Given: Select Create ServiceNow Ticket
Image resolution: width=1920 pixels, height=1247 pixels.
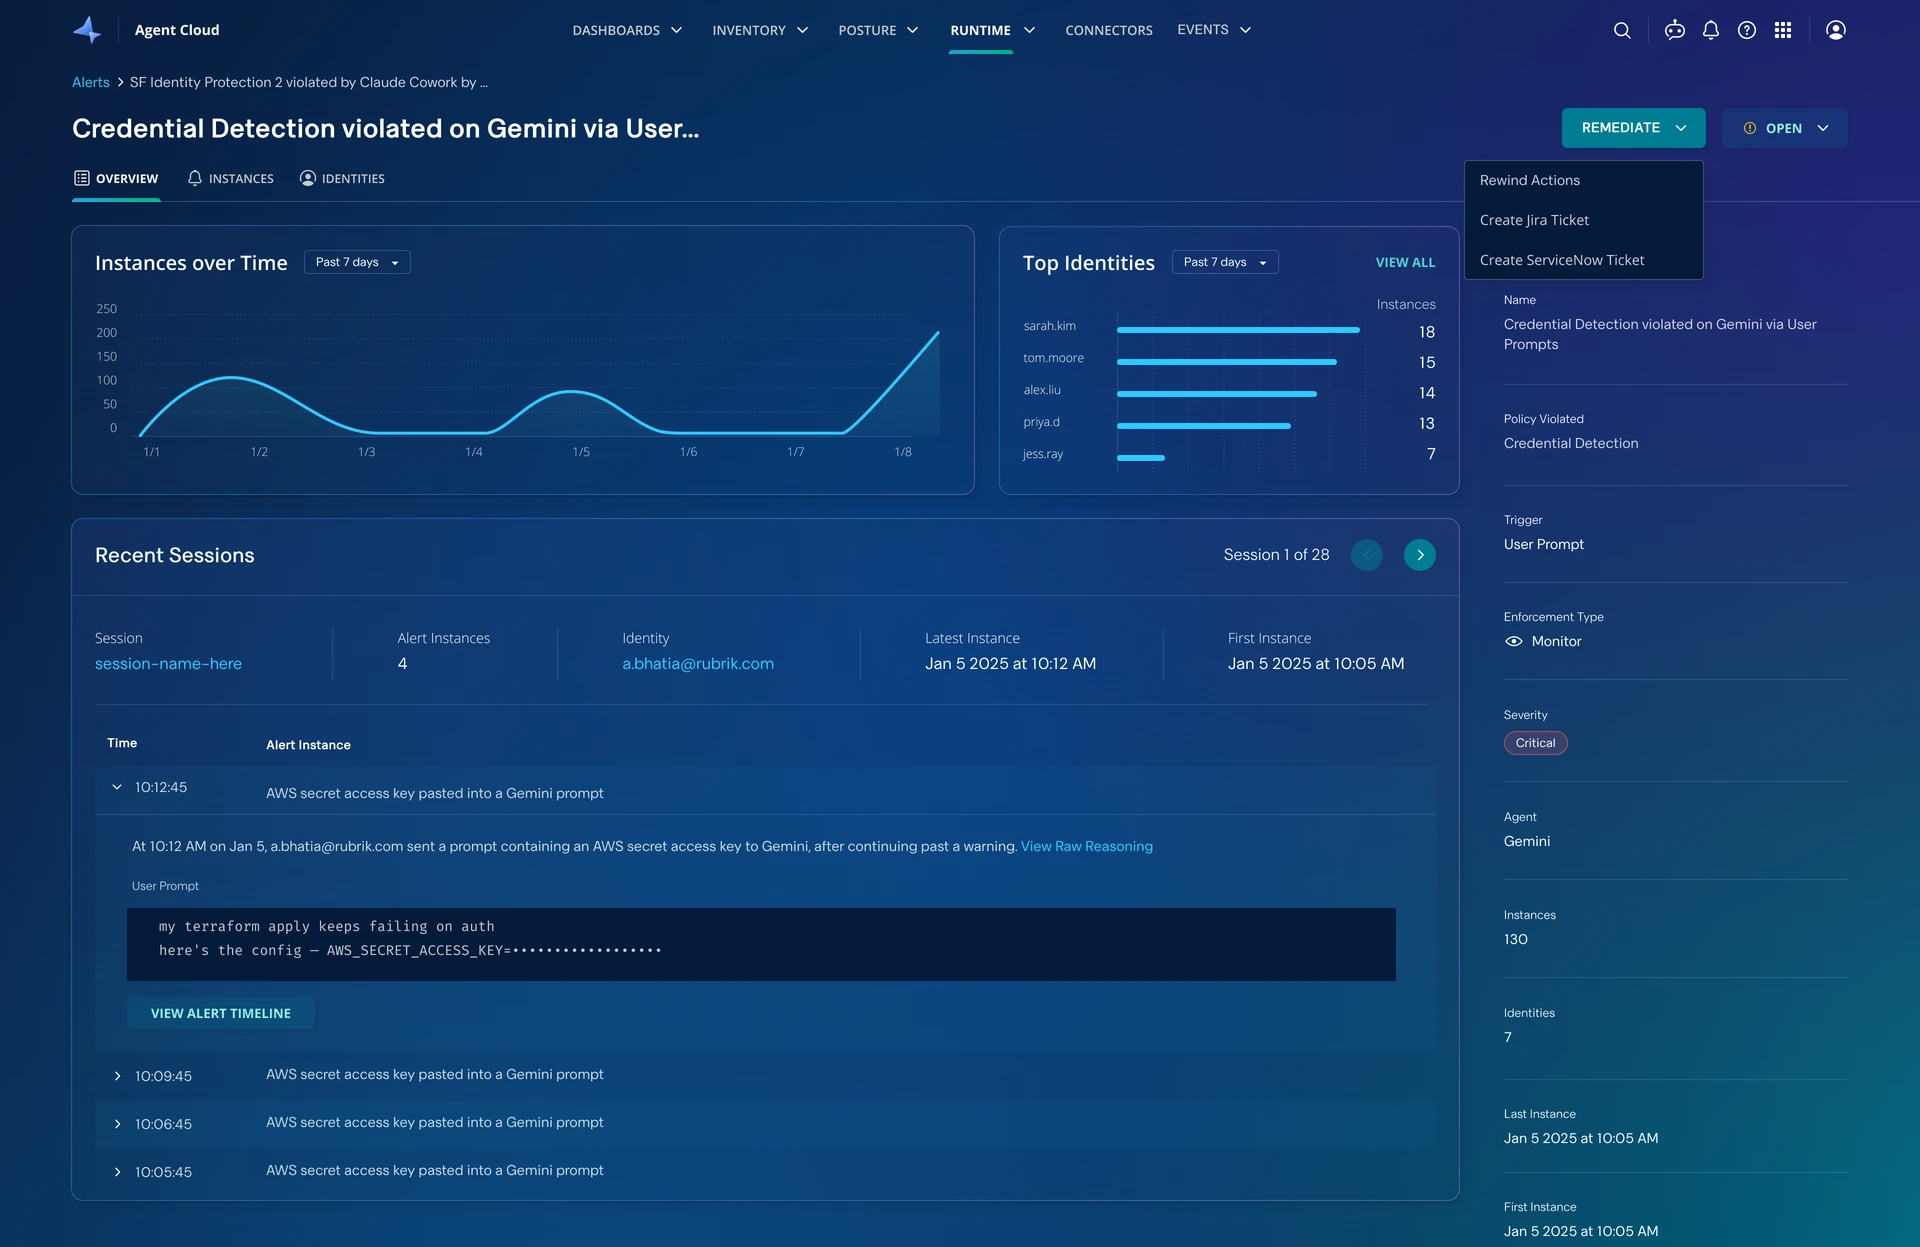Looking at the screenshot, I should coord(1584,260).
